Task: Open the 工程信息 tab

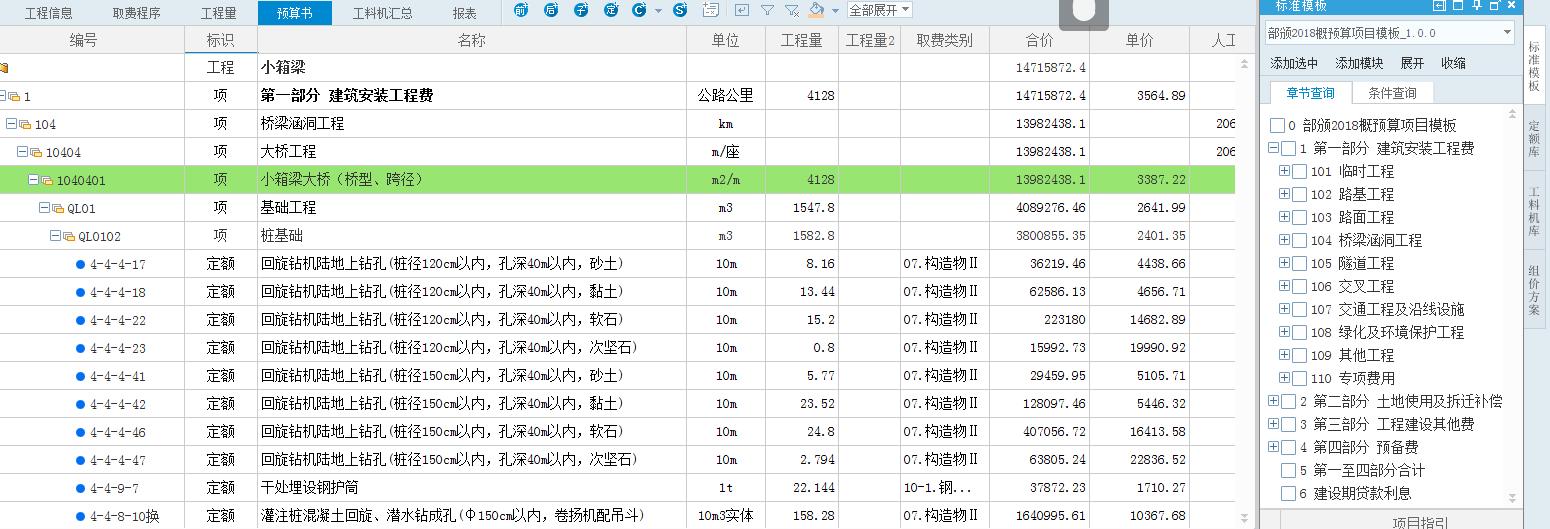Action: pyautogui.click(x=48, y=13)
